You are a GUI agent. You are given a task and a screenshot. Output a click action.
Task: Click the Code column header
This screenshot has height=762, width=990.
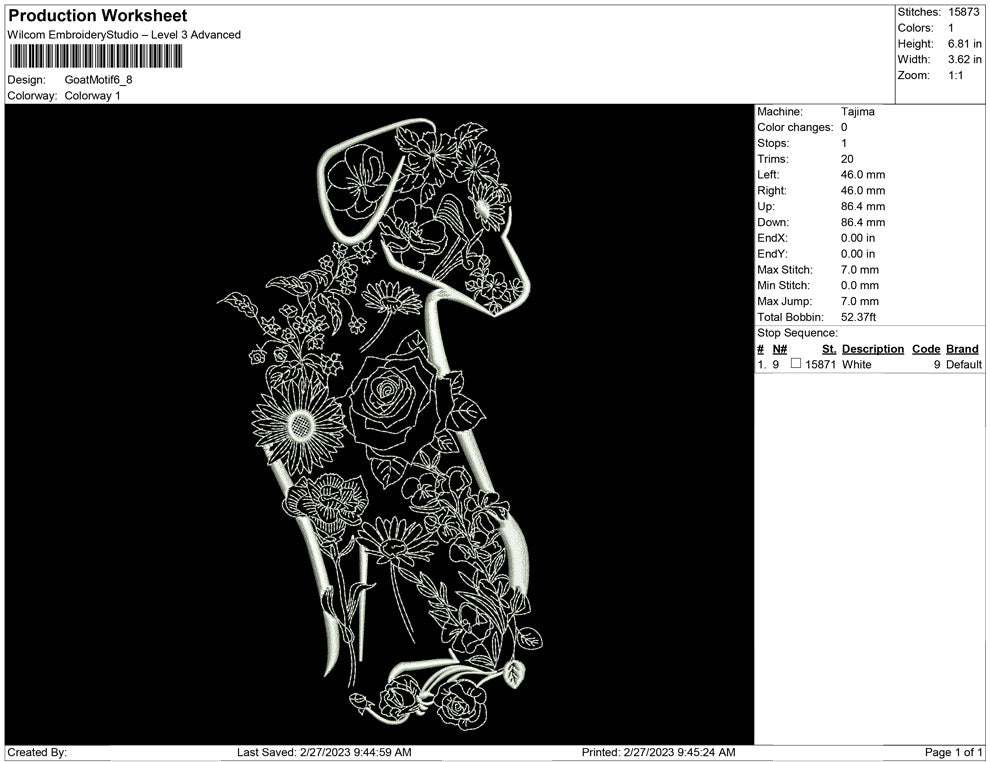[926, 349]
